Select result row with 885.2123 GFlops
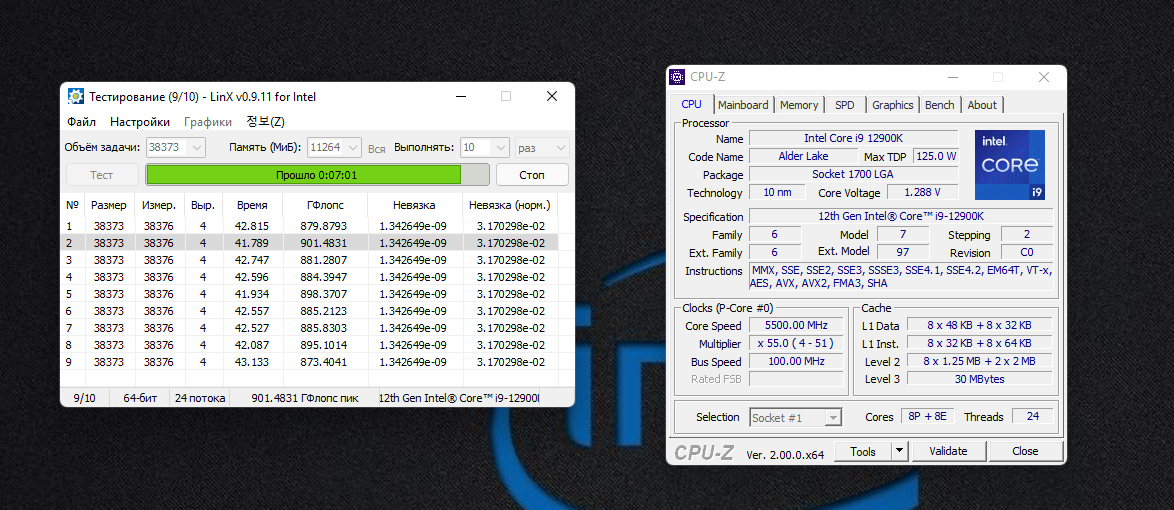This screenshot has width=1174, height=510. (x=309, y=311)
